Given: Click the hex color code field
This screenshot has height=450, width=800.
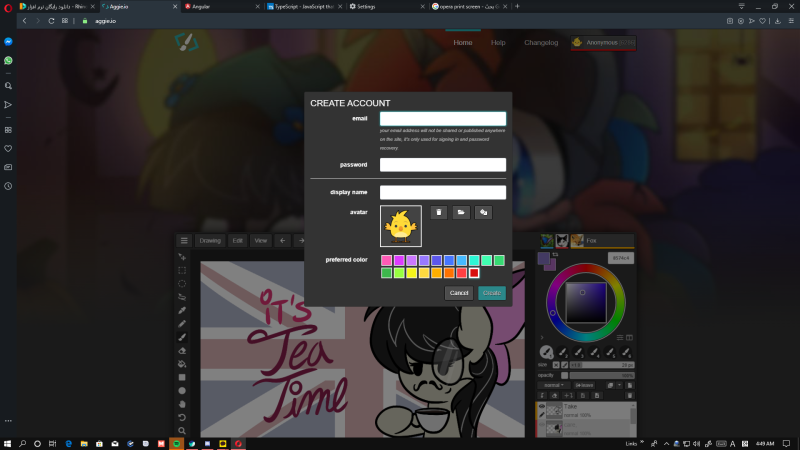Looking at the screenshot, I should pyautogui.click(x=621, y=258).
